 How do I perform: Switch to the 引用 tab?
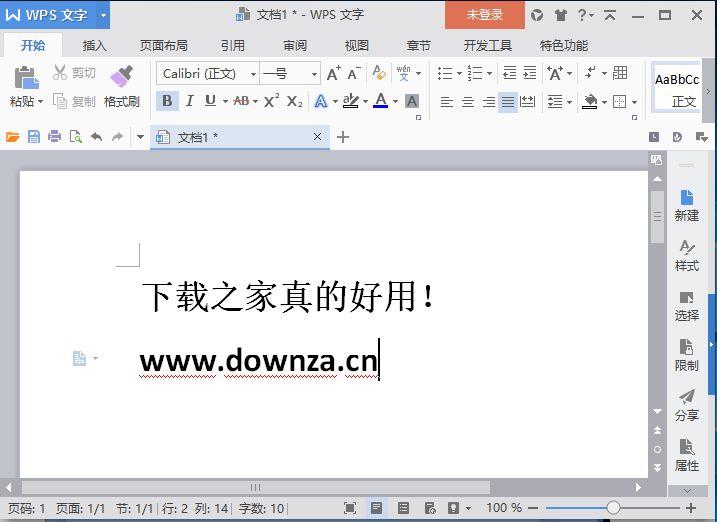232,45
